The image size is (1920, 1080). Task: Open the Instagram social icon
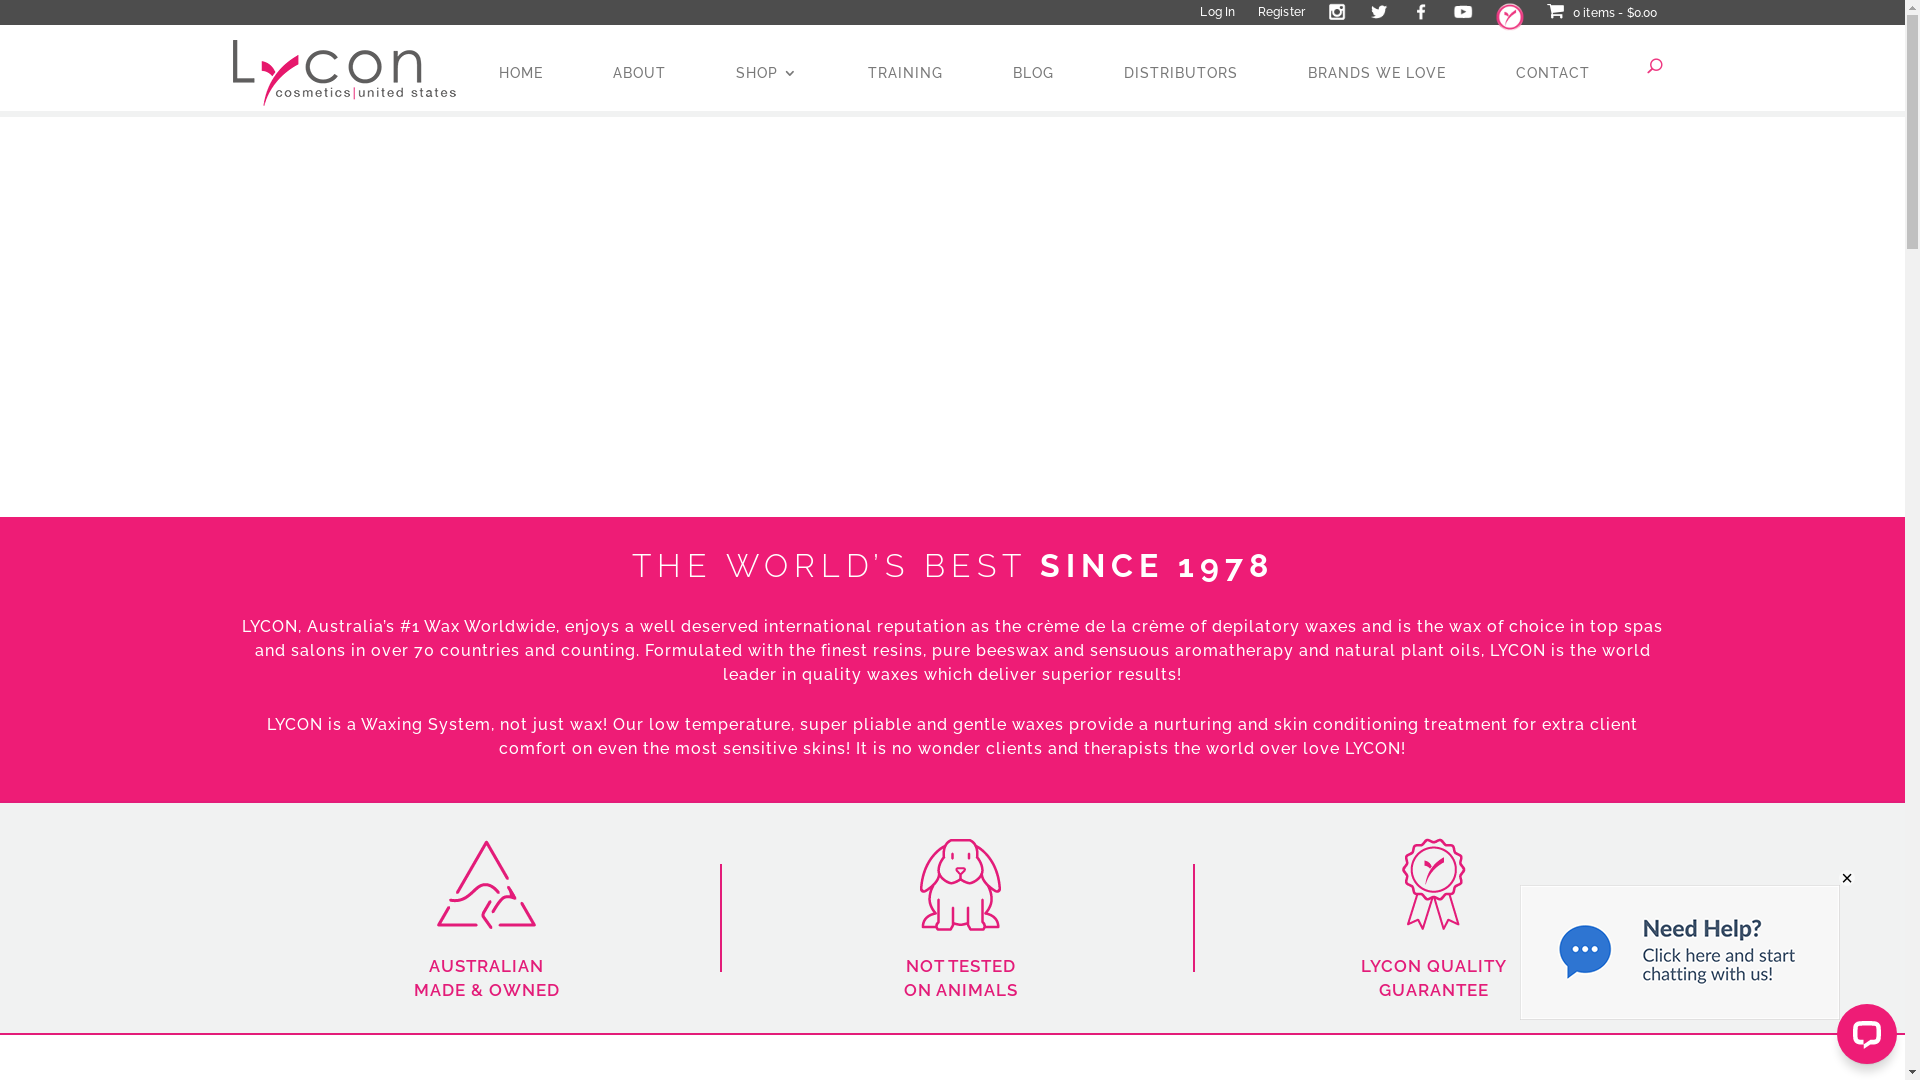point(1337,12)
